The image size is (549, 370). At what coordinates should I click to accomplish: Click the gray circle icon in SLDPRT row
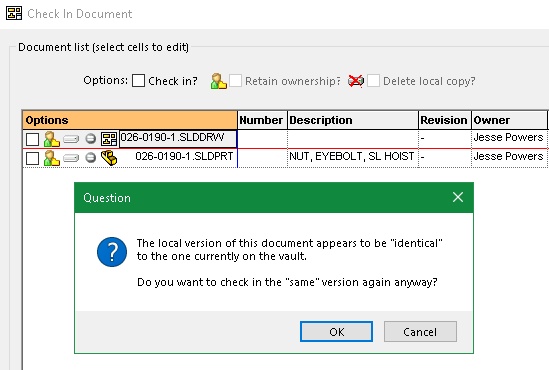[91, 158]
